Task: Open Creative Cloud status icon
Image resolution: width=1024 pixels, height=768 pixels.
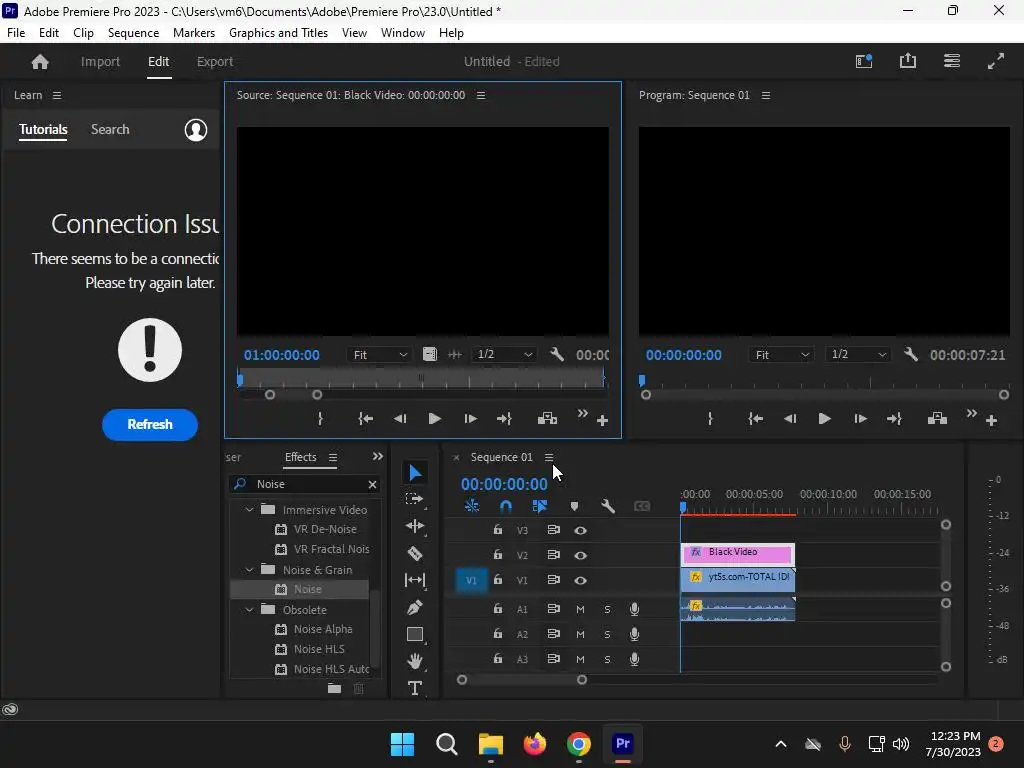Action: (10, 710)
